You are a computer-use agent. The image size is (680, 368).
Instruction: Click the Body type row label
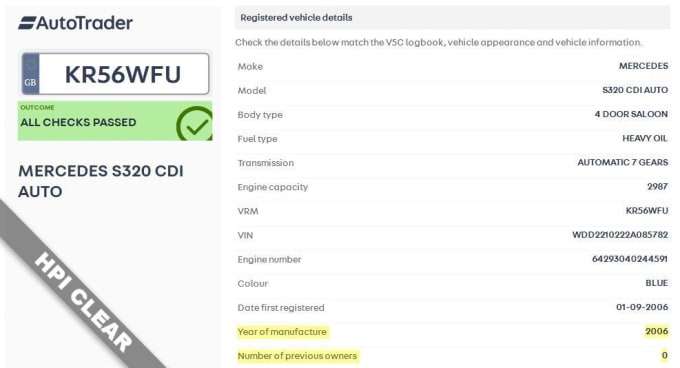(x=260, y=115)
